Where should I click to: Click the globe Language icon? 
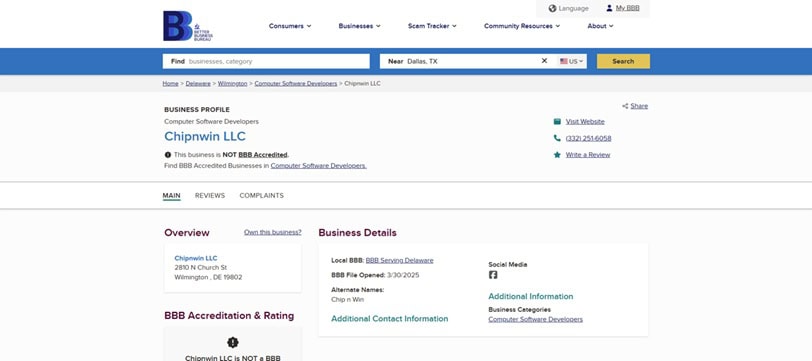click(553, 8)
